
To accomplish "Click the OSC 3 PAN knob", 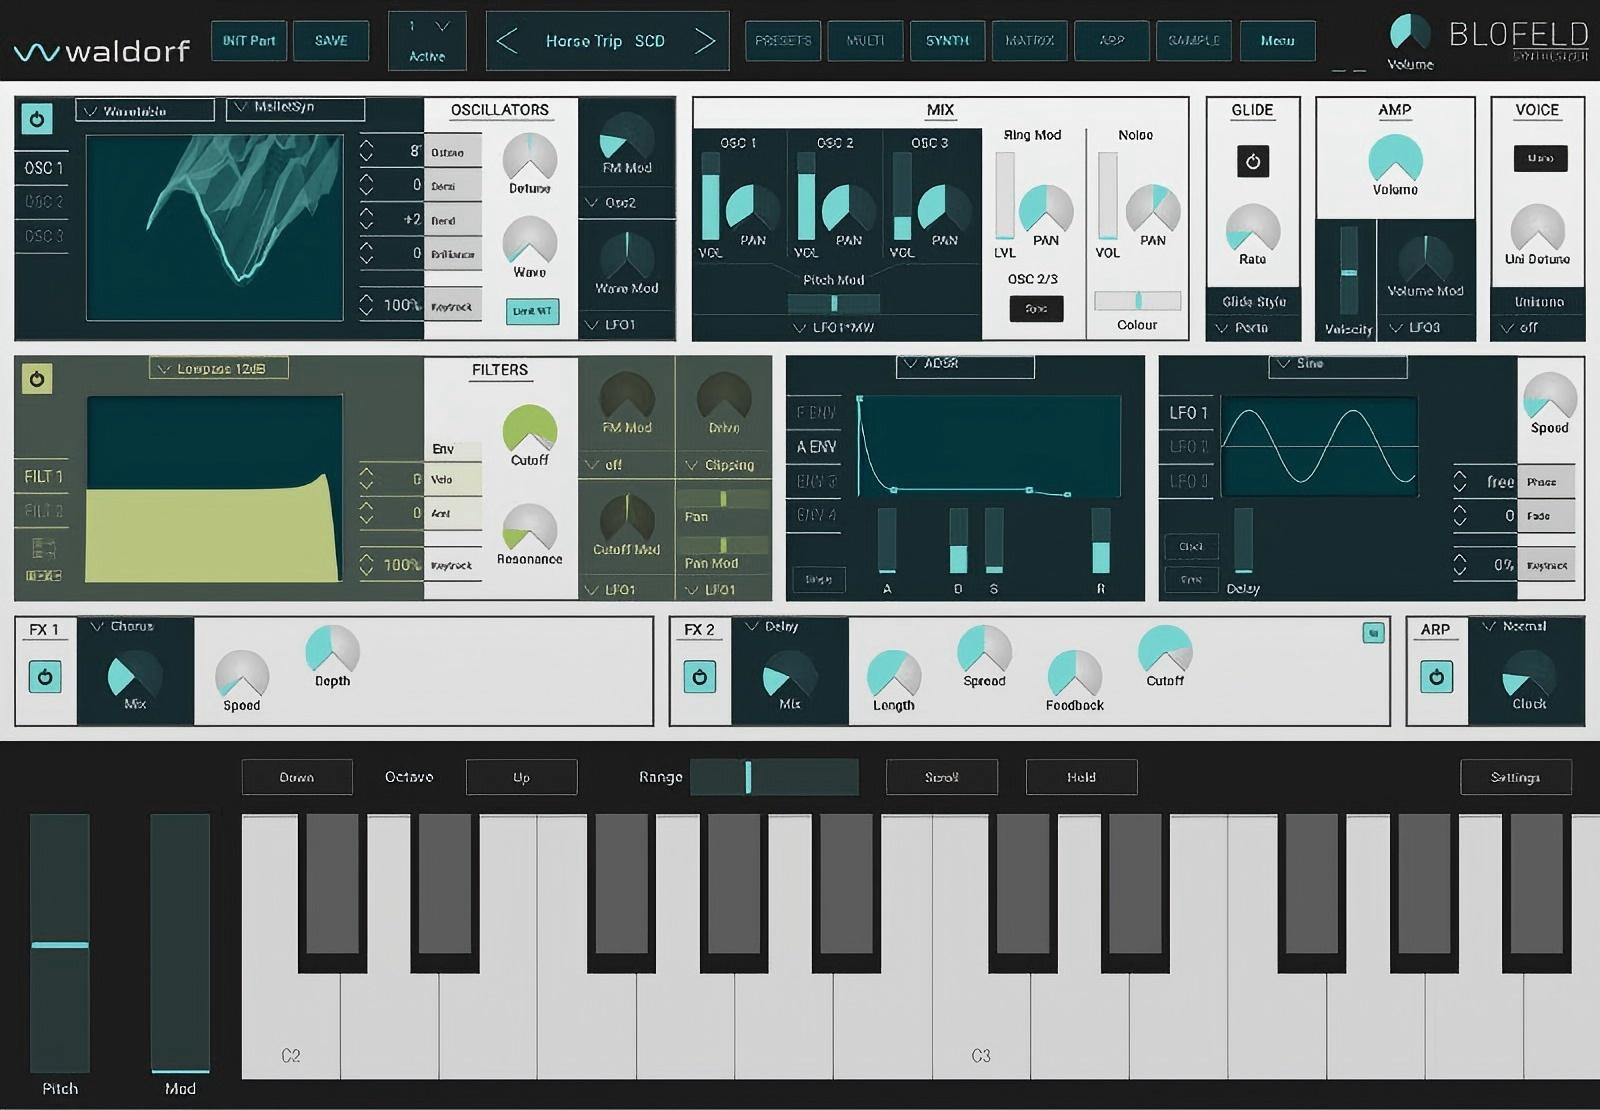I will coord(945,208).
